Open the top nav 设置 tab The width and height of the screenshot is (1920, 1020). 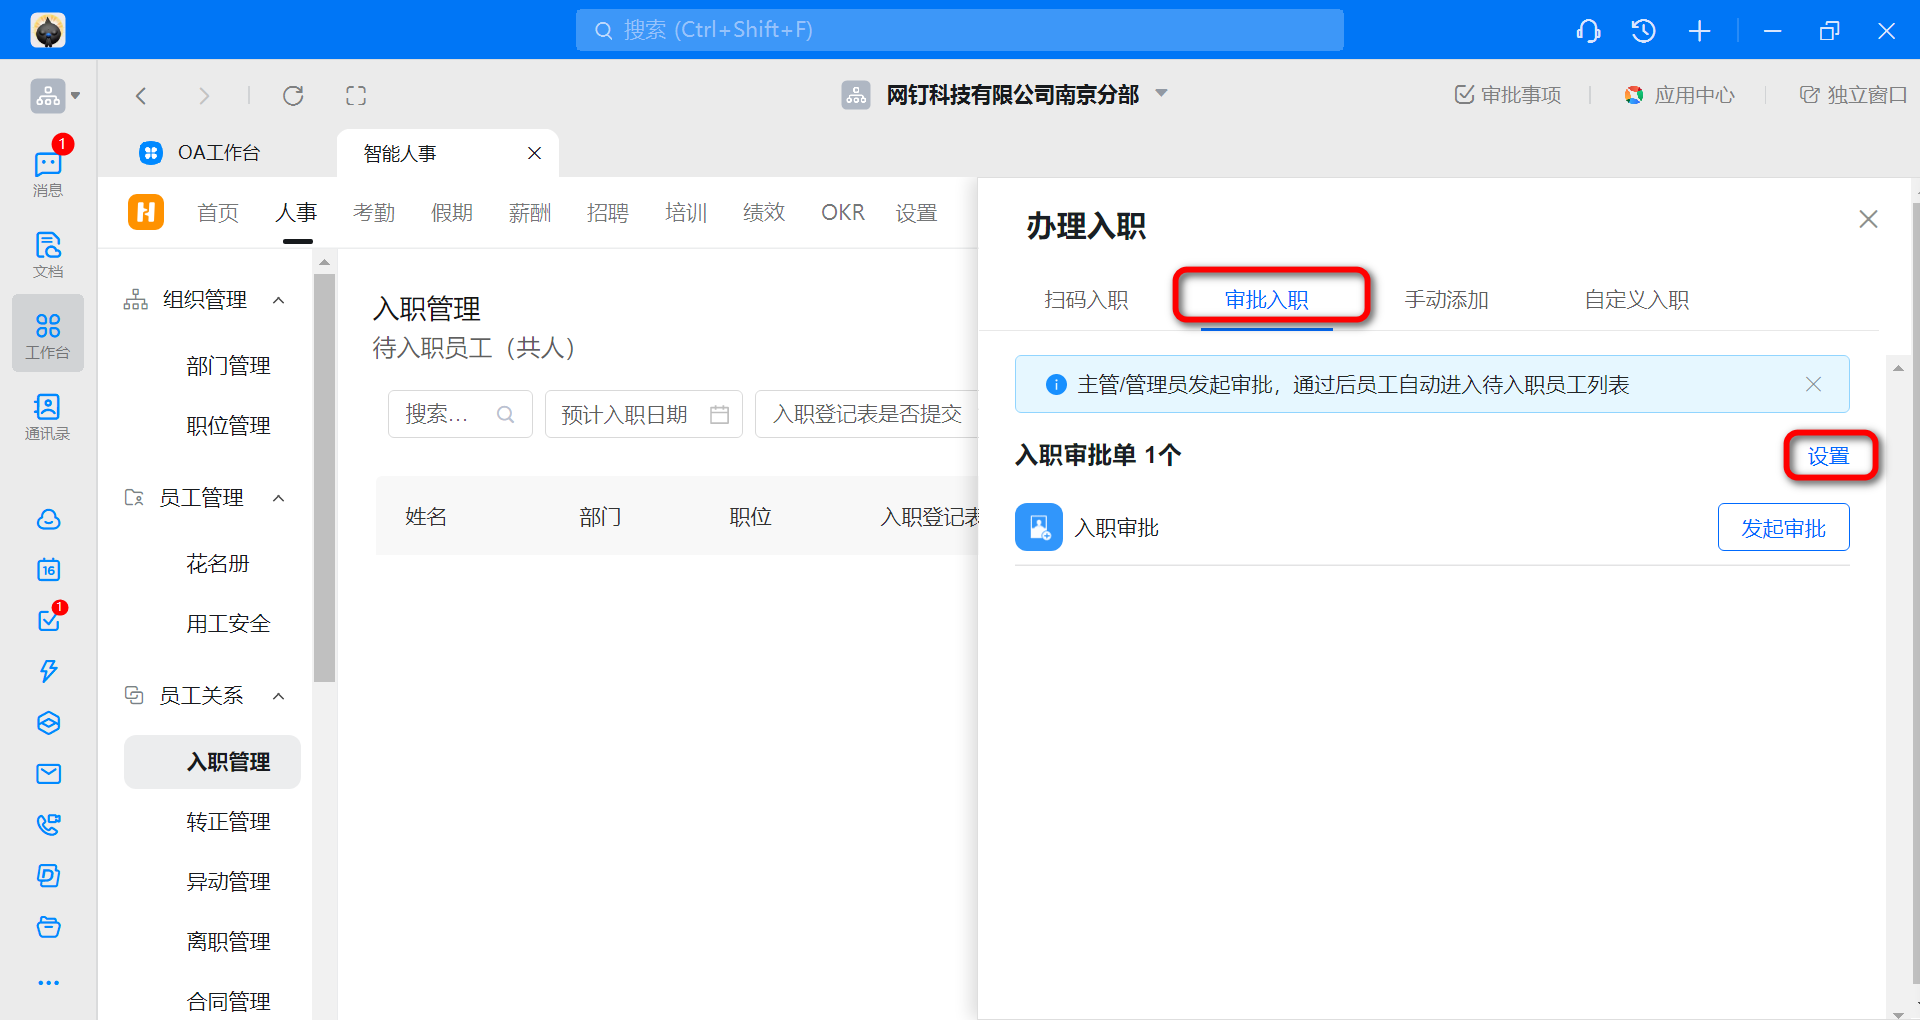[916, 213]
